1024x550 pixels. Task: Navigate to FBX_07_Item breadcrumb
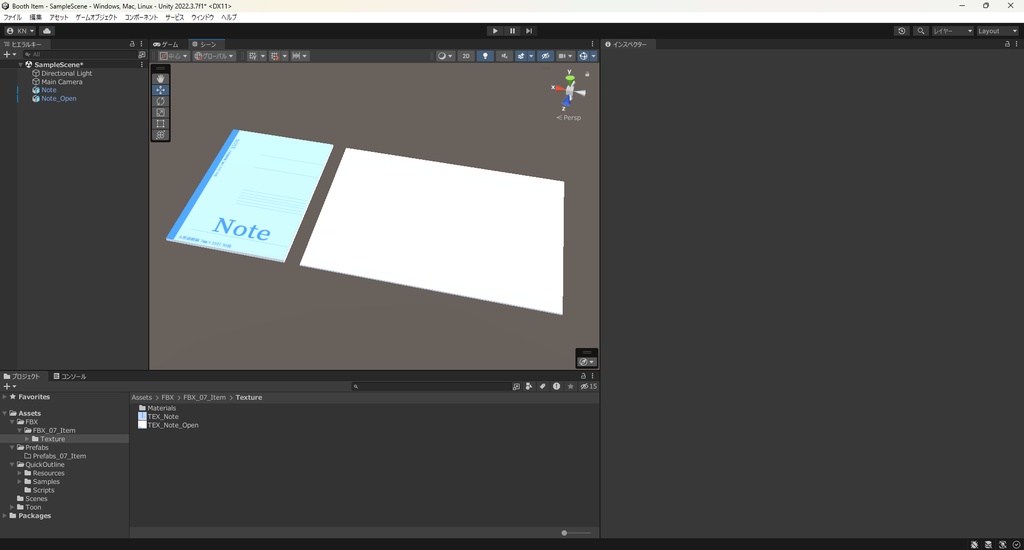[x=204, y=397]
